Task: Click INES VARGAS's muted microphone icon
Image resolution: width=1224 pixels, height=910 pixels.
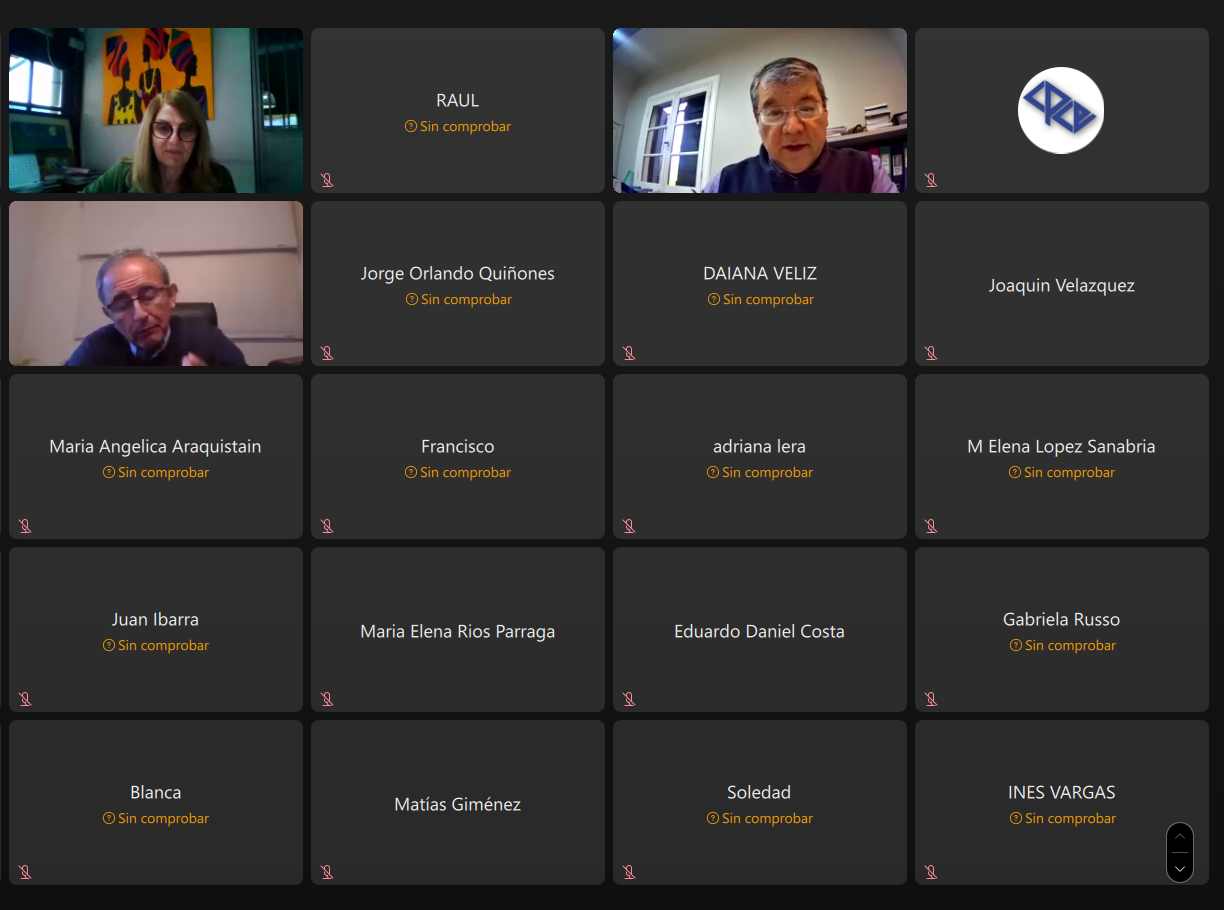Action: point(931,872)
